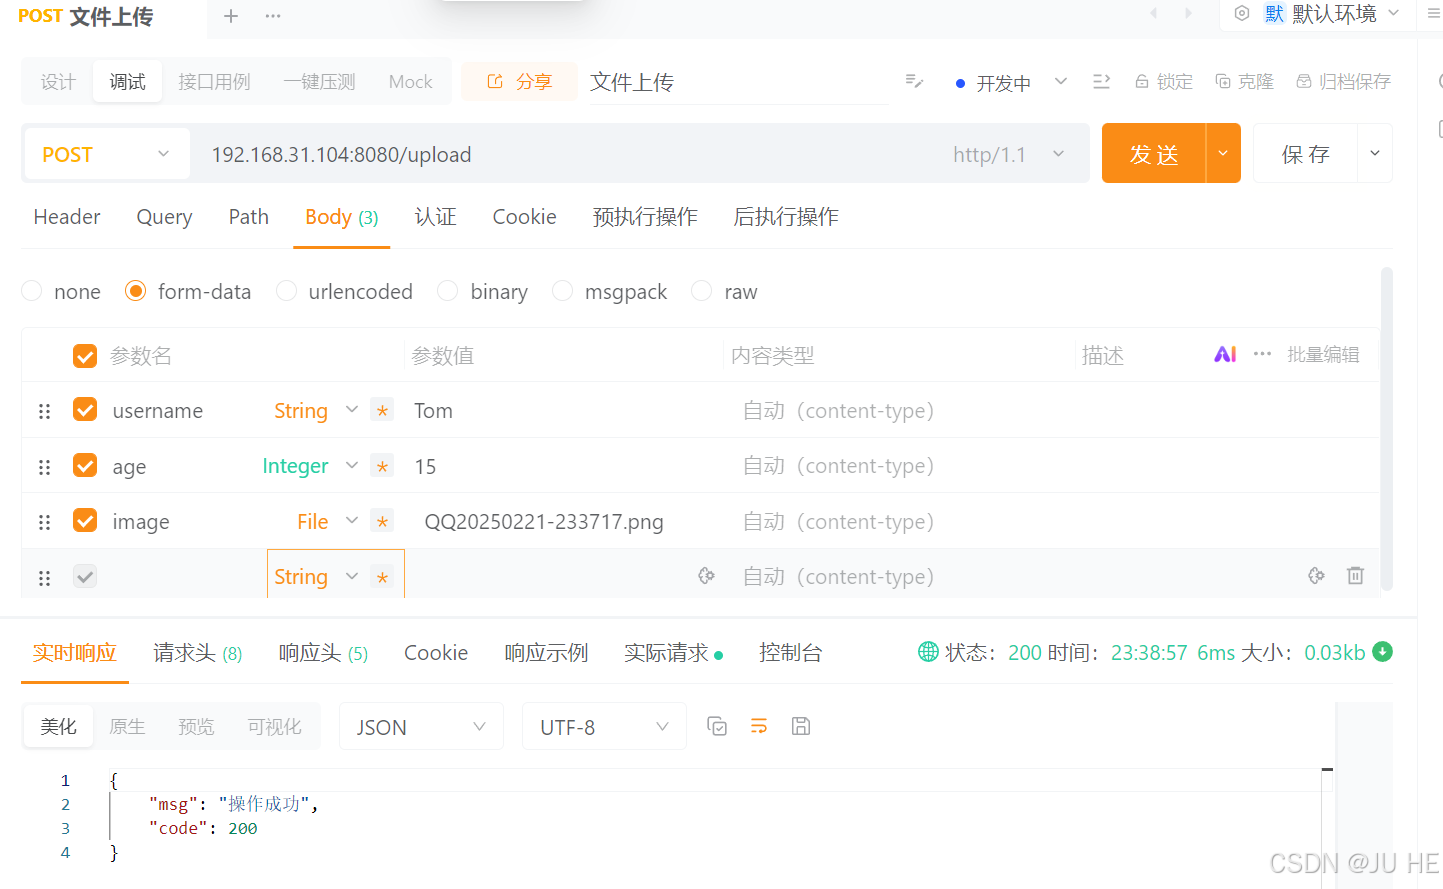Switch to Cookie request tab
This screenshot has width=1443, height=889.
pyautogui.click(x=524, y=217)
